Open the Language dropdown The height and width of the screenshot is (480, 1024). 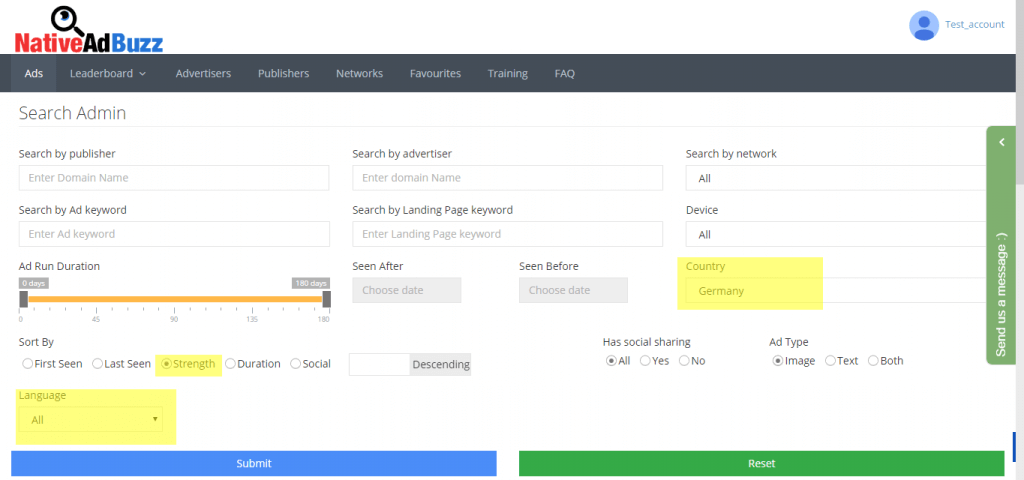pyautogui.click(x=91, y=419)
